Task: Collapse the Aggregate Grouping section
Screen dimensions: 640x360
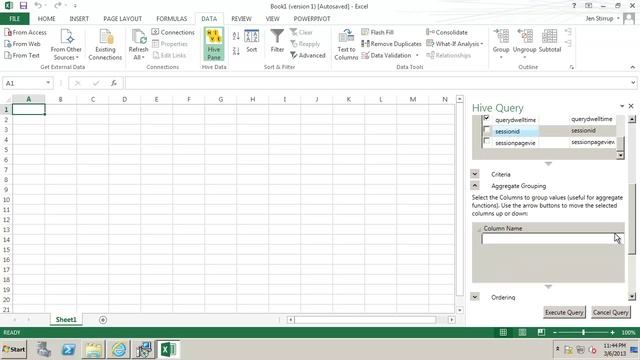Action: tap(475, 186)
